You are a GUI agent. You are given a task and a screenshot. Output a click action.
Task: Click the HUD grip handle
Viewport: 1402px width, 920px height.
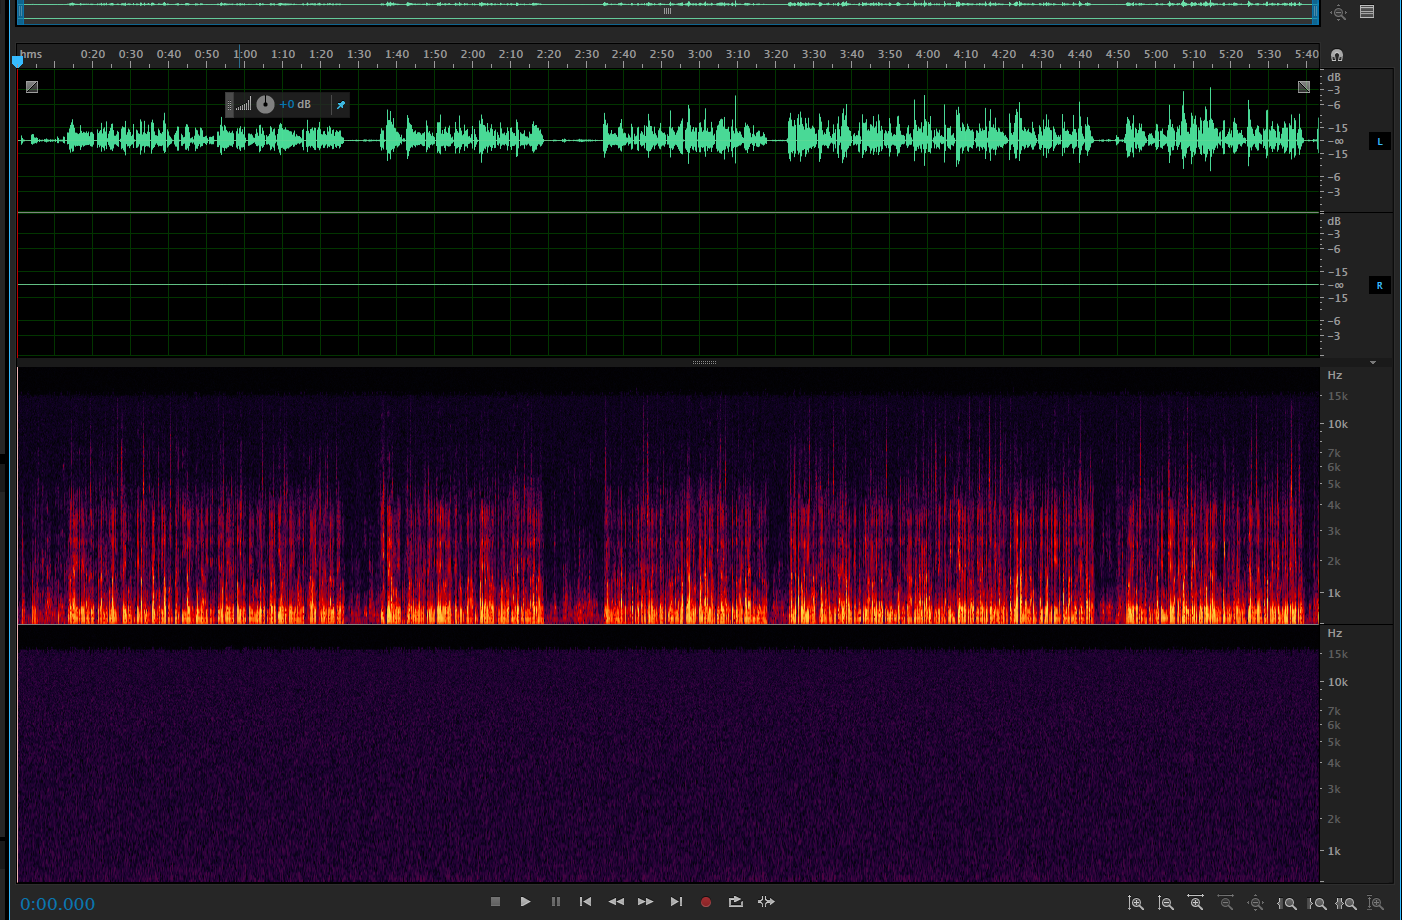point(229,104)
